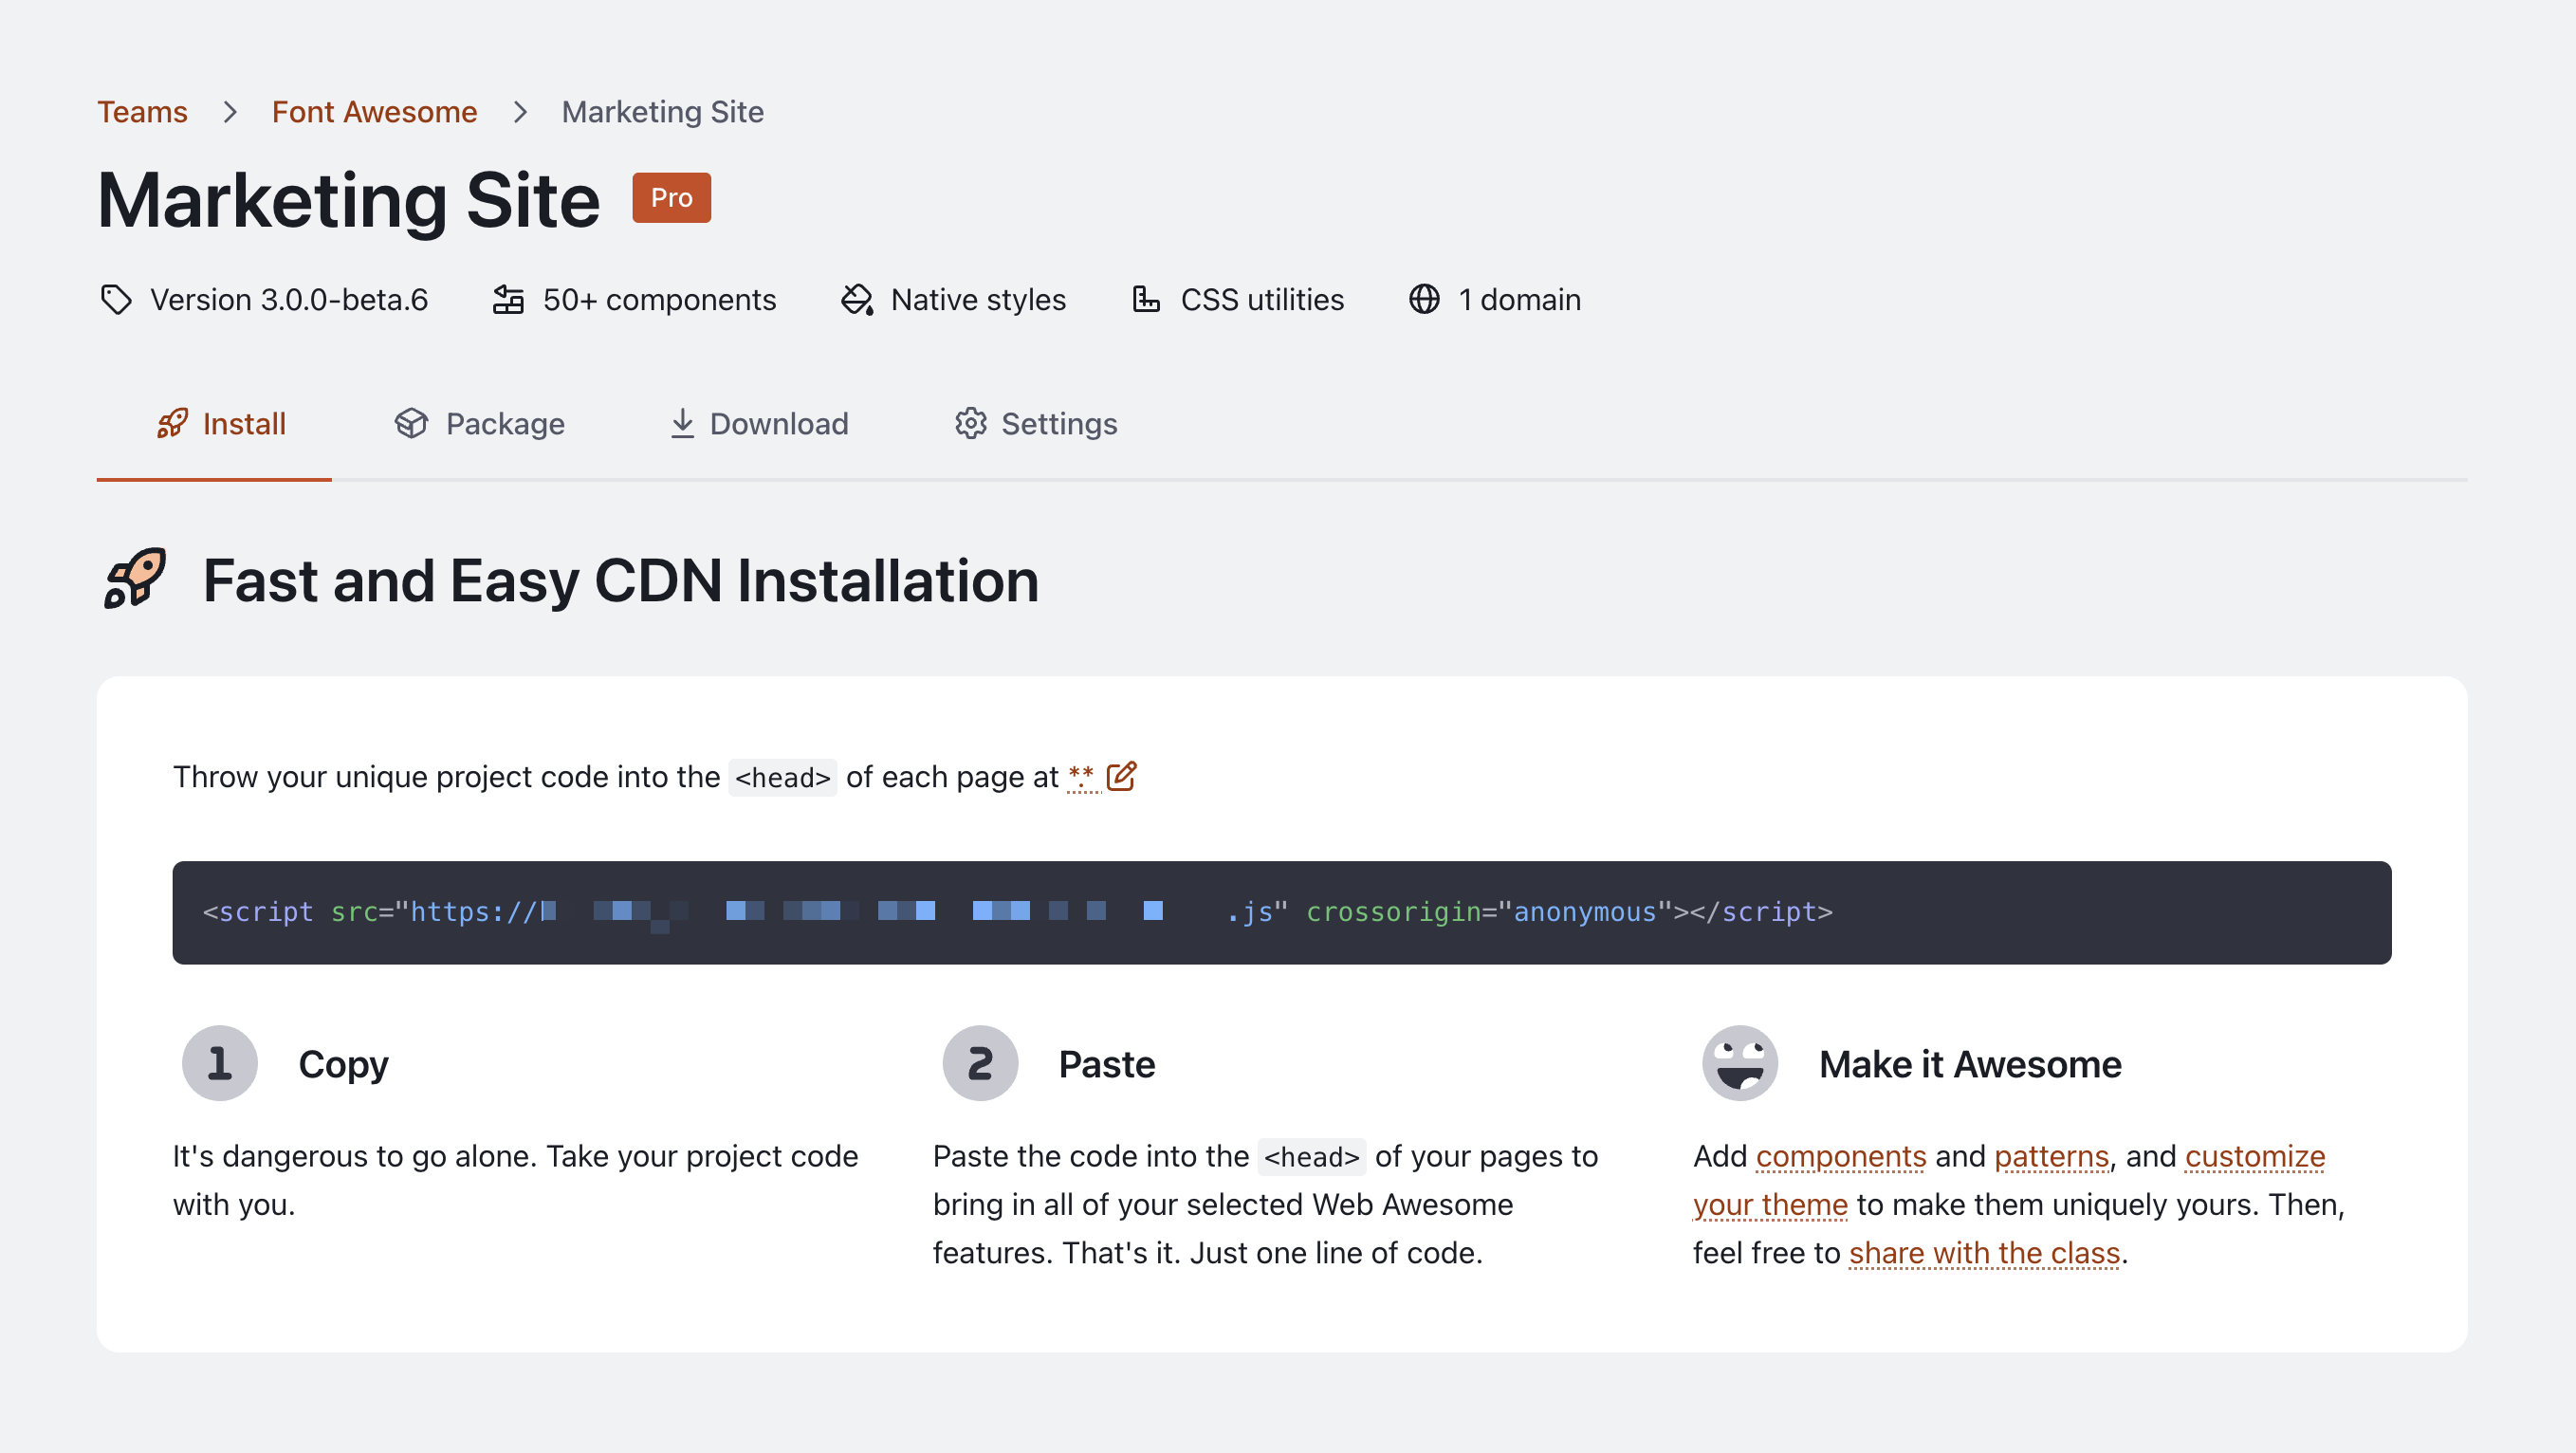2576x1453 pixels.
Task: Click the 1 domain label
Action: coord(1519,300)
